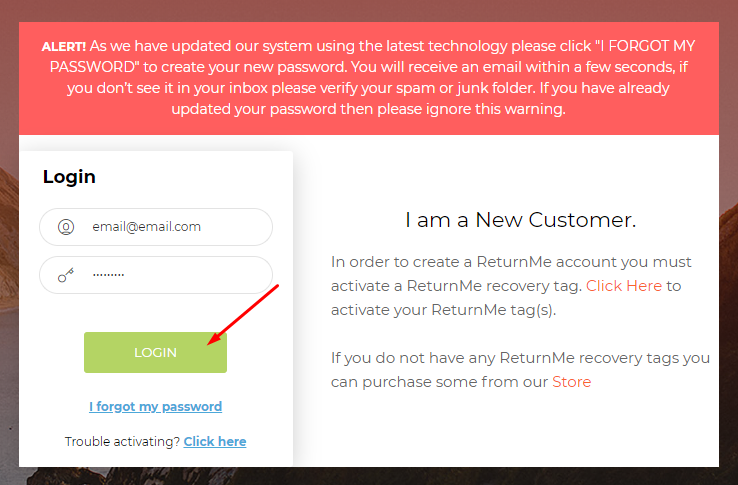Click the "Login" heading
The image size is (738, 485).
[x=69, y=177]
